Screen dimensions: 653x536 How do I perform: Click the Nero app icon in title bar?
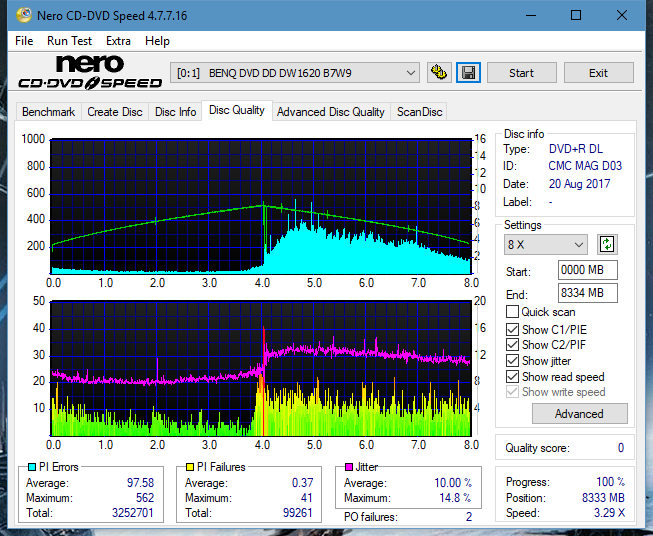(24, 15)
